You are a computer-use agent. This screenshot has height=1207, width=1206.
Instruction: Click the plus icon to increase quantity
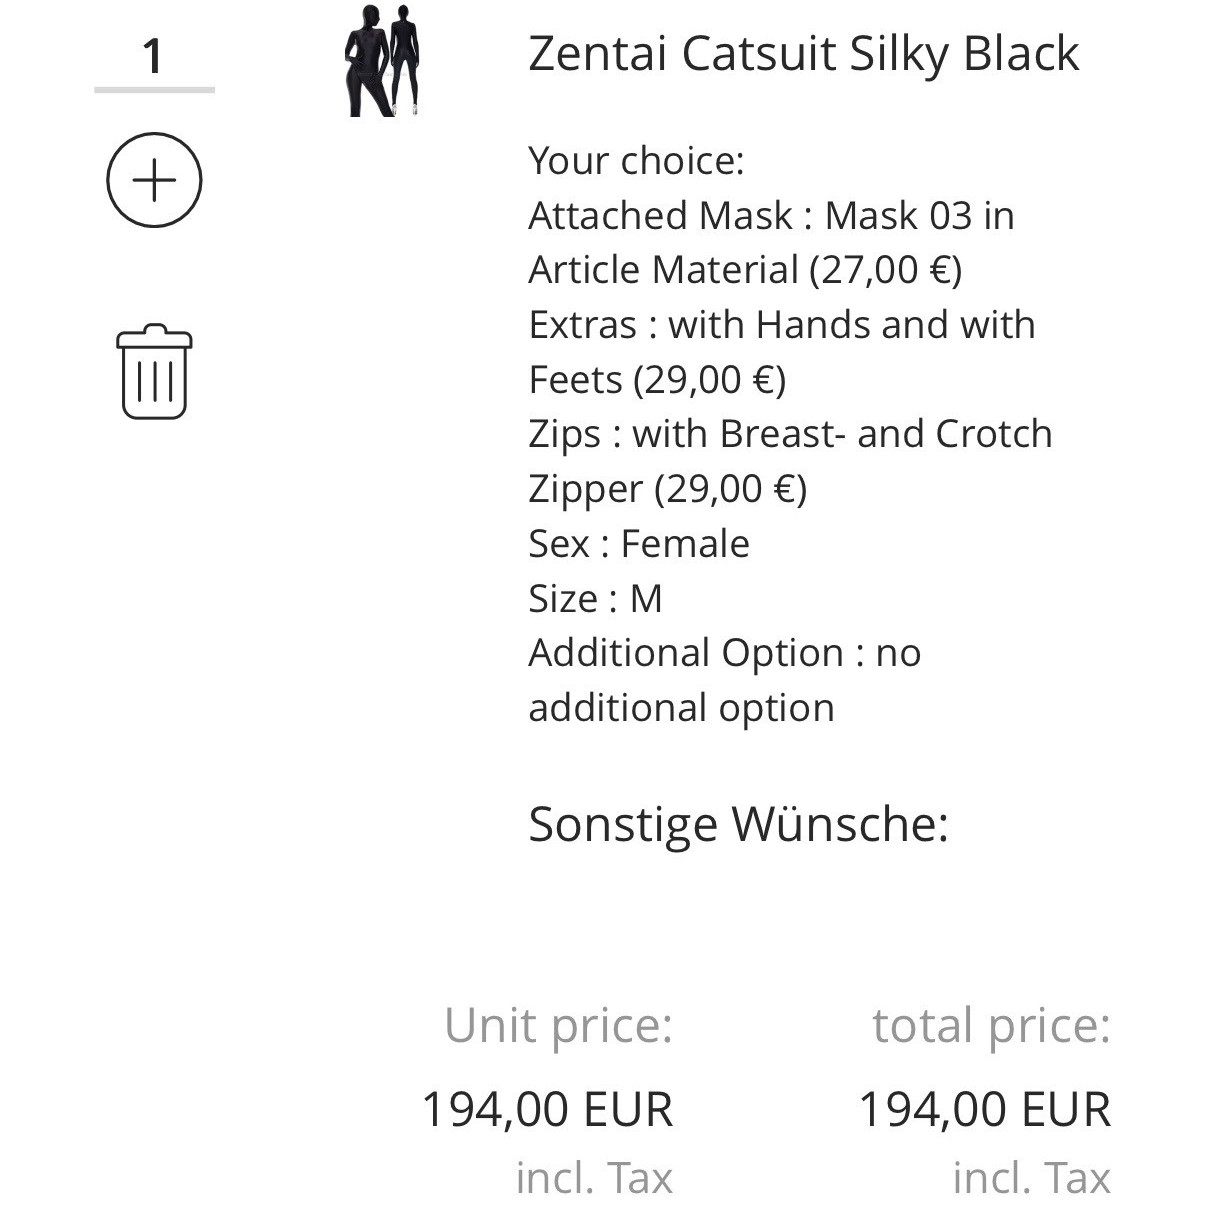[x=154, y=180]
